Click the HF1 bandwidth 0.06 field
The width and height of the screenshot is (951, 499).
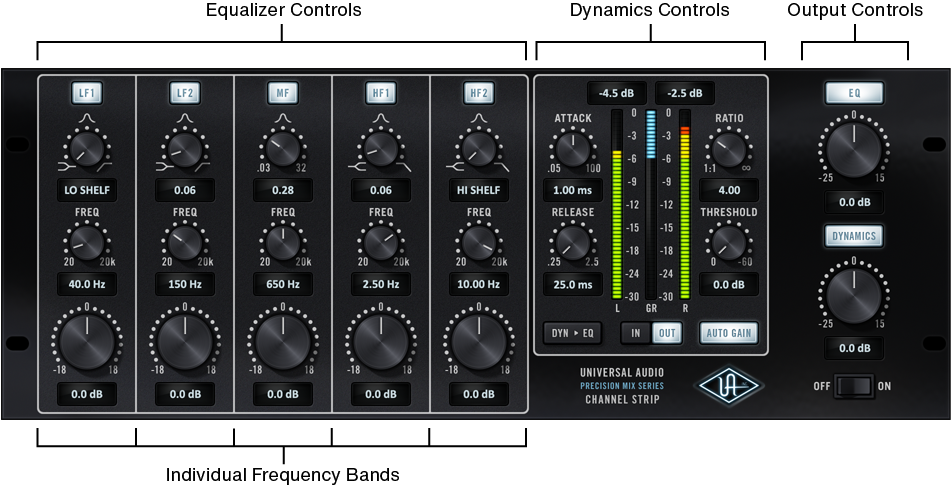(x=381, y=190)
